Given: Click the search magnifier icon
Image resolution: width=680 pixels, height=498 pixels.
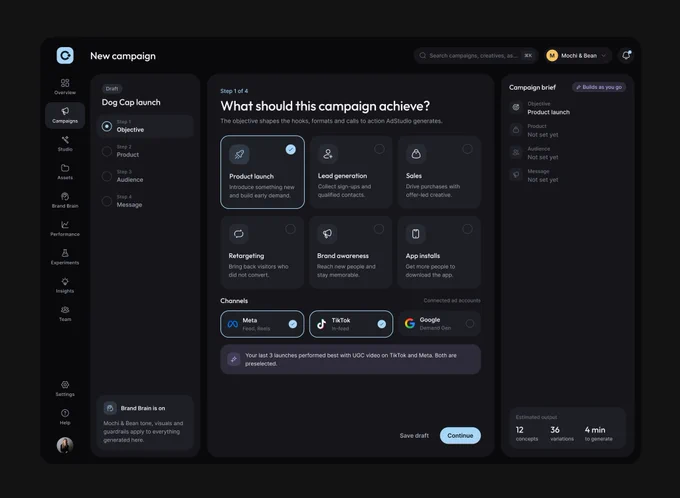Looking at the screenshot, I should coord(422,56).
